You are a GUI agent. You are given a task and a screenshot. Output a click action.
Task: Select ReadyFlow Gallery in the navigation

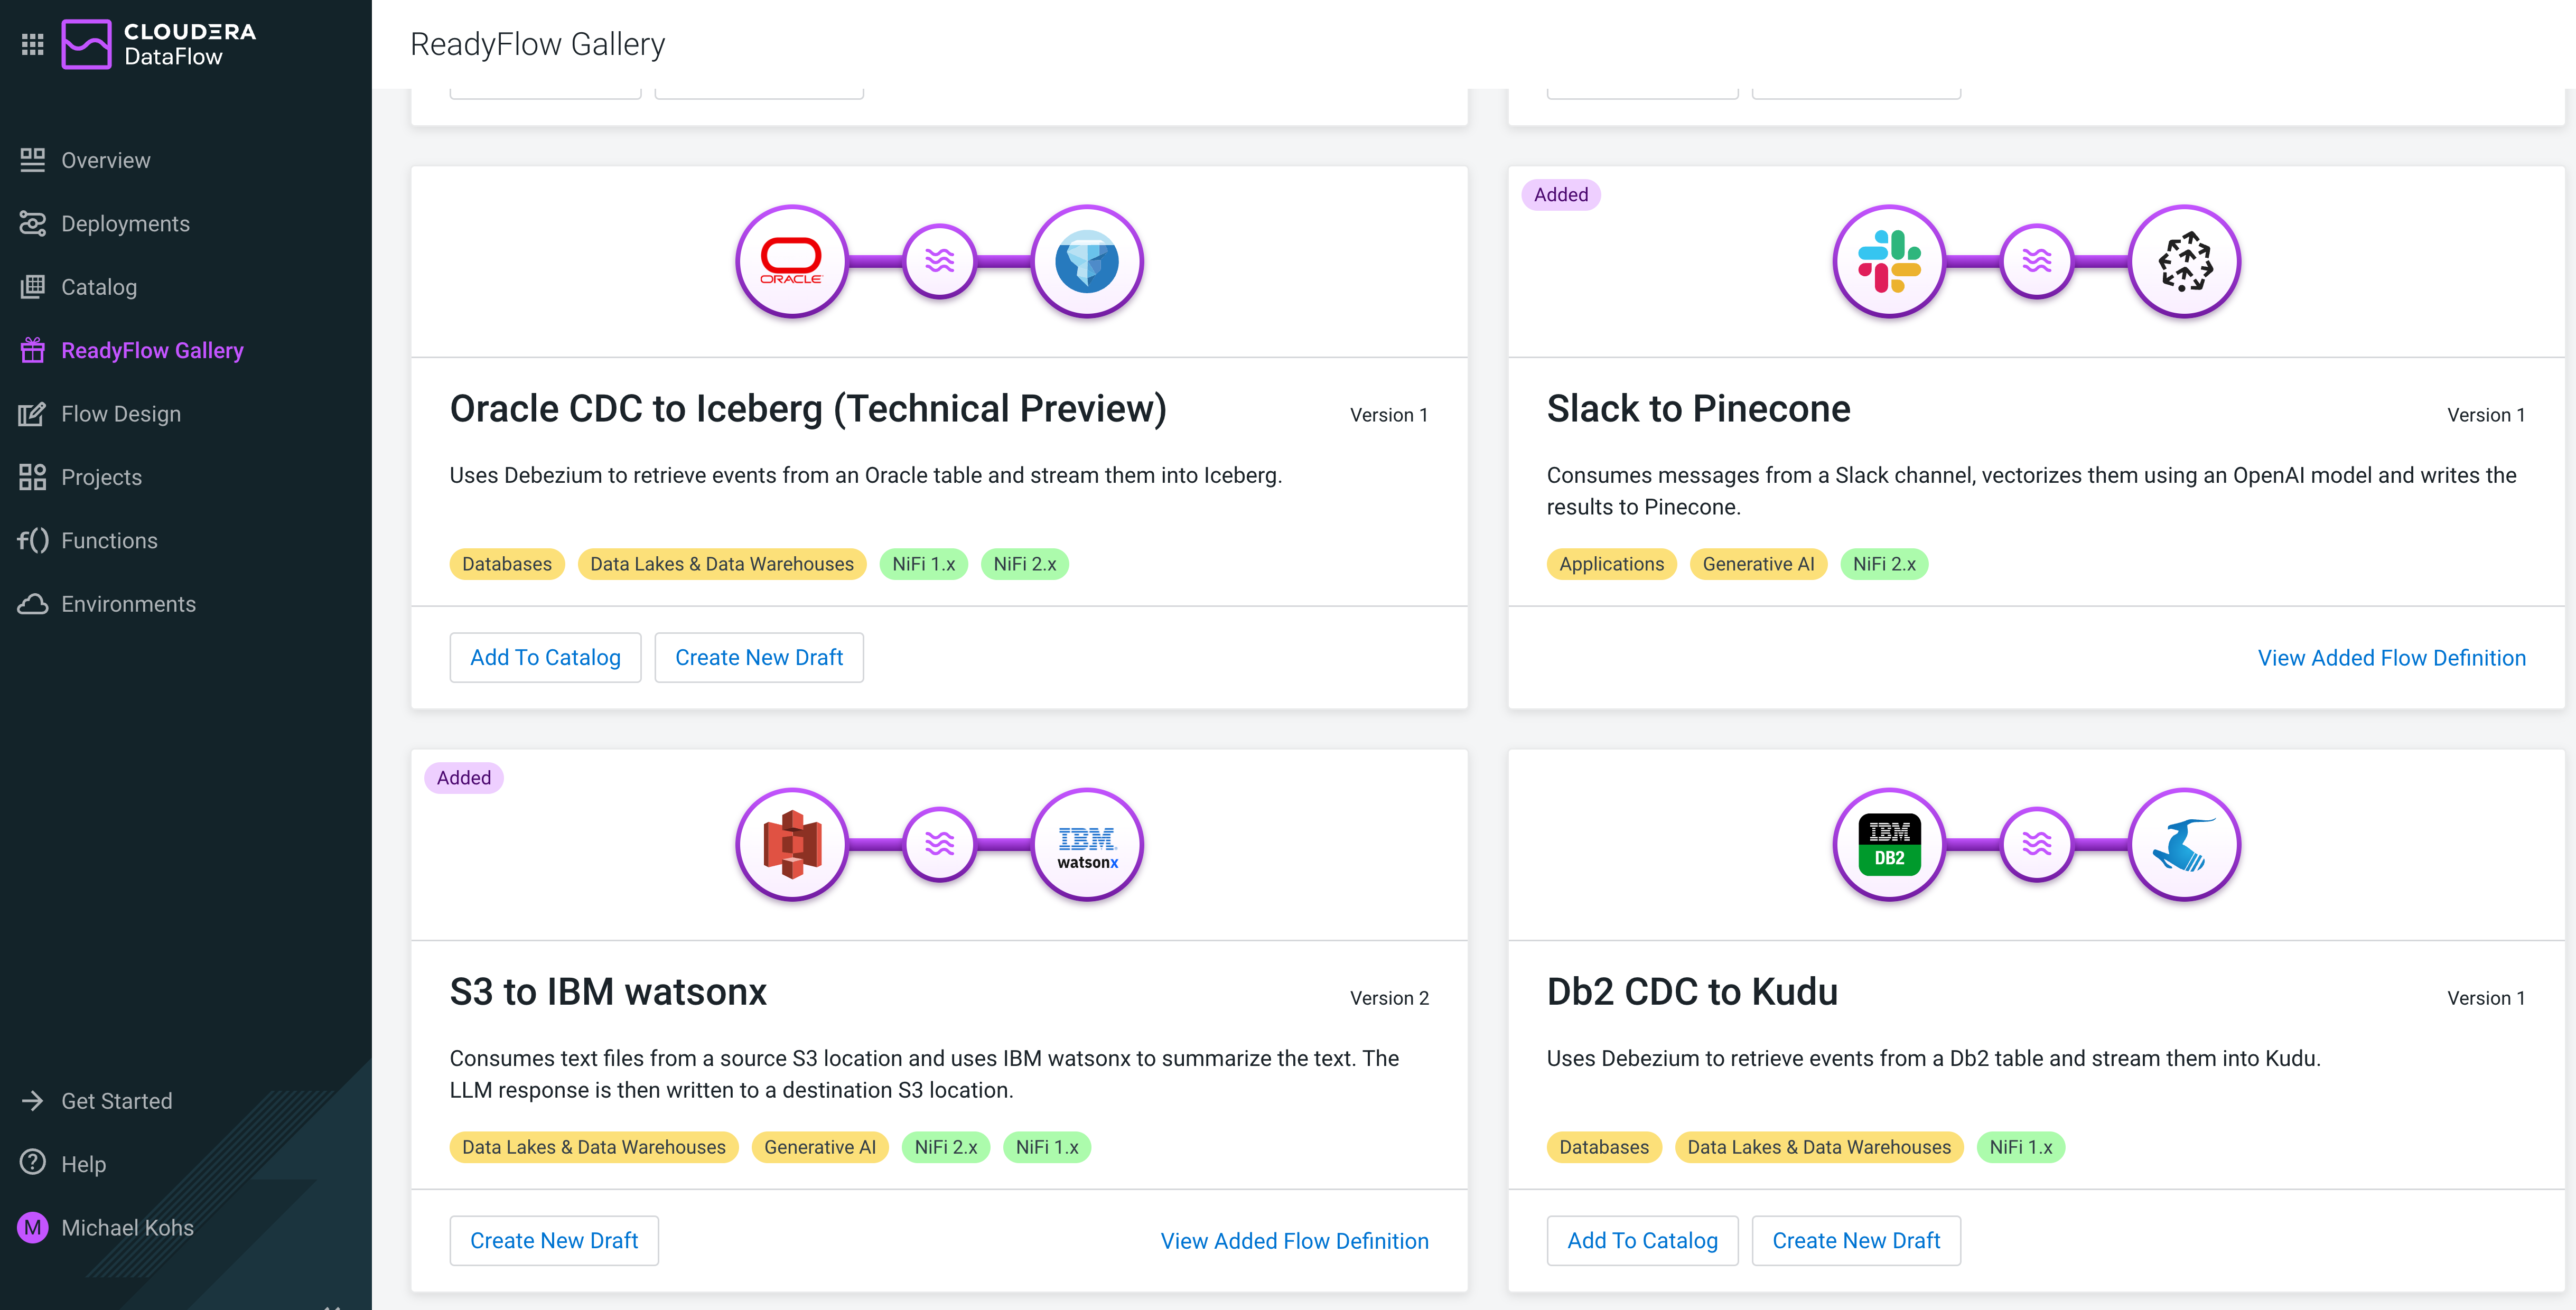(151, 350)
